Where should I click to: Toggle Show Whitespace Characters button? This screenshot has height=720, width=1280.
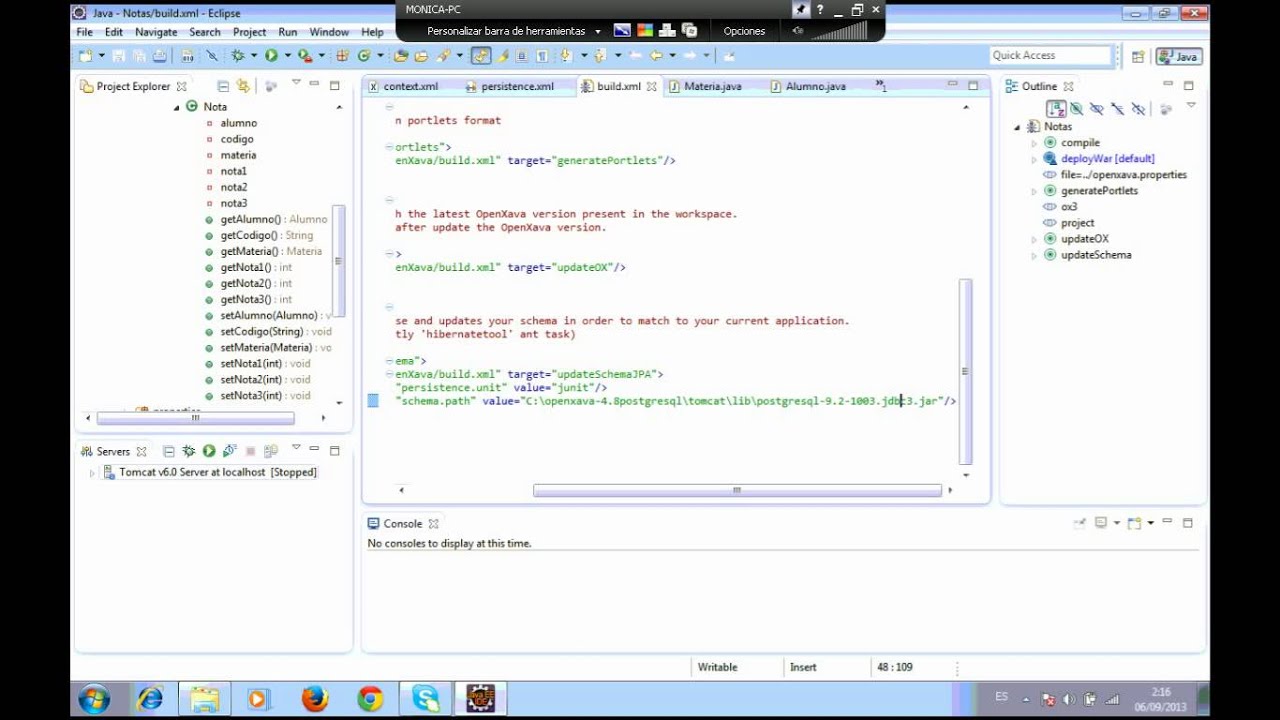point(542,56)
